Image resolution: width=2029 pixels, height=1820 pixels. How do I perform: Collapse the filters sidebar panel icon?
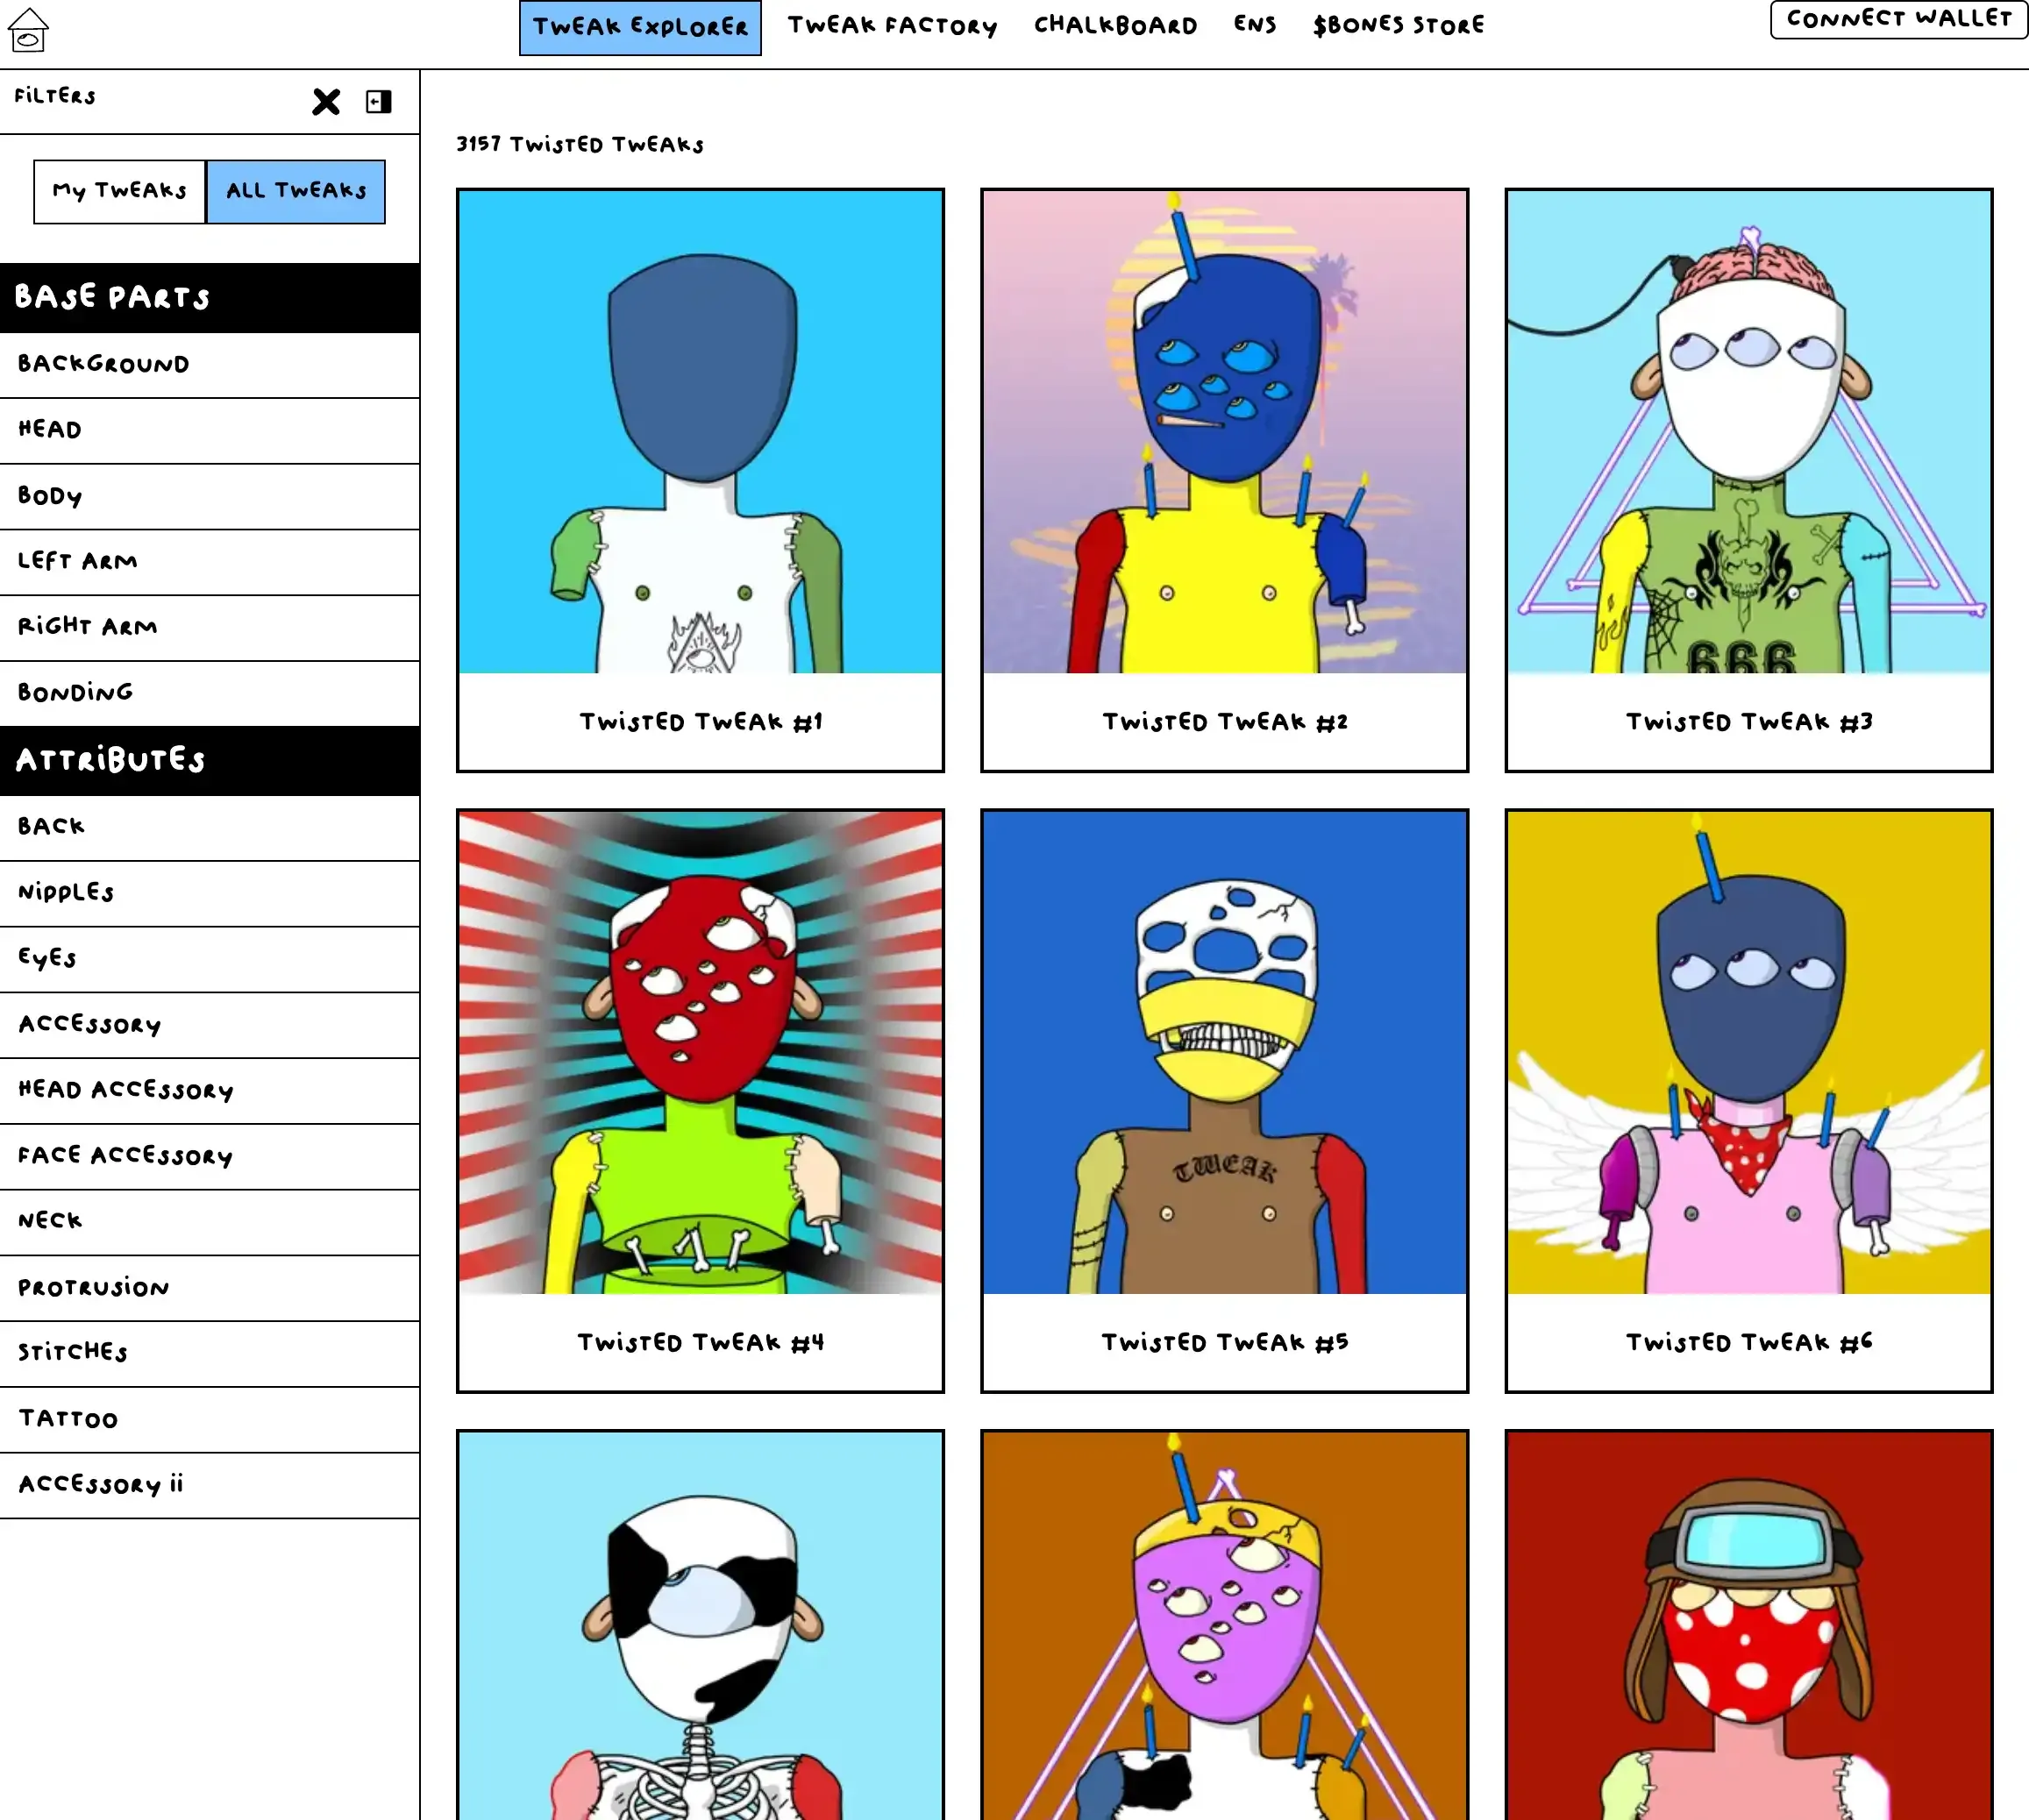pyautogui.click(x=378, y=101)
